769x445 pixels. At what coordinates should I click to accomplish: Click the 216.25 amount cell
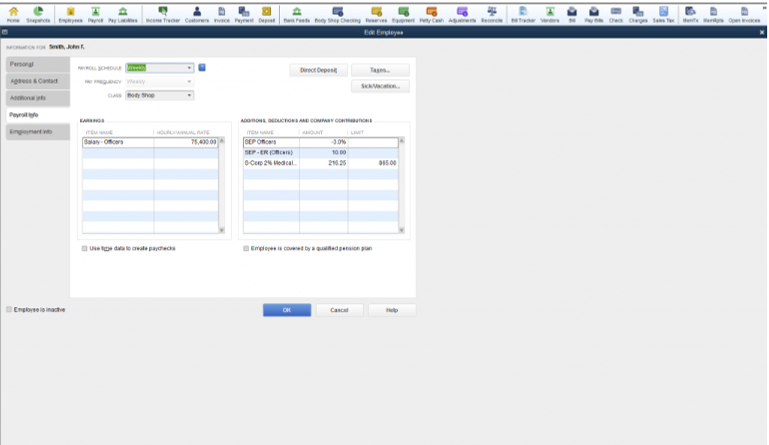point(324,163)
